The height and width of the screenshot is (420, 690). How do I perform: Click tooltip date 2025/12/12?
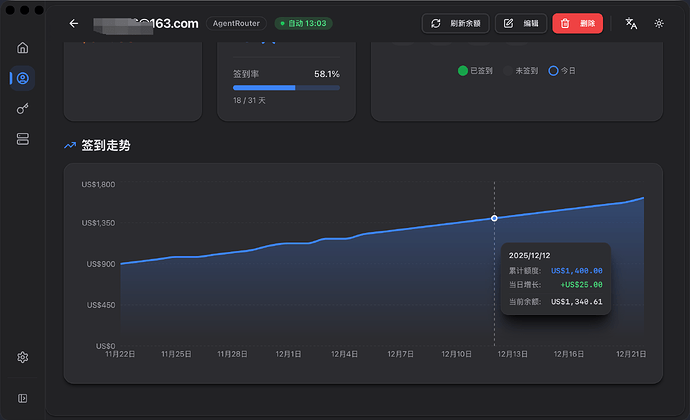pos(529,255)
